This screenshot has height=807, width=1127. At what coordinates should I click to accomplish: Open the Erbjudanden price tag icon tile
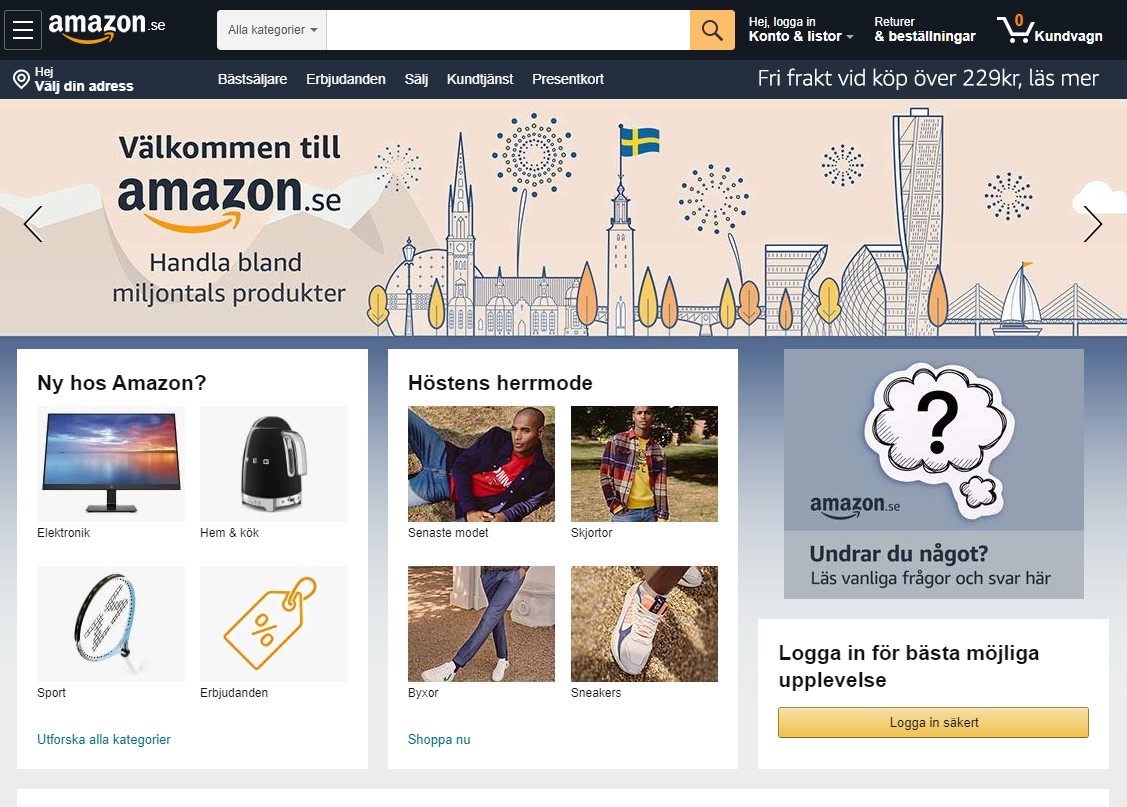(274, 624)
